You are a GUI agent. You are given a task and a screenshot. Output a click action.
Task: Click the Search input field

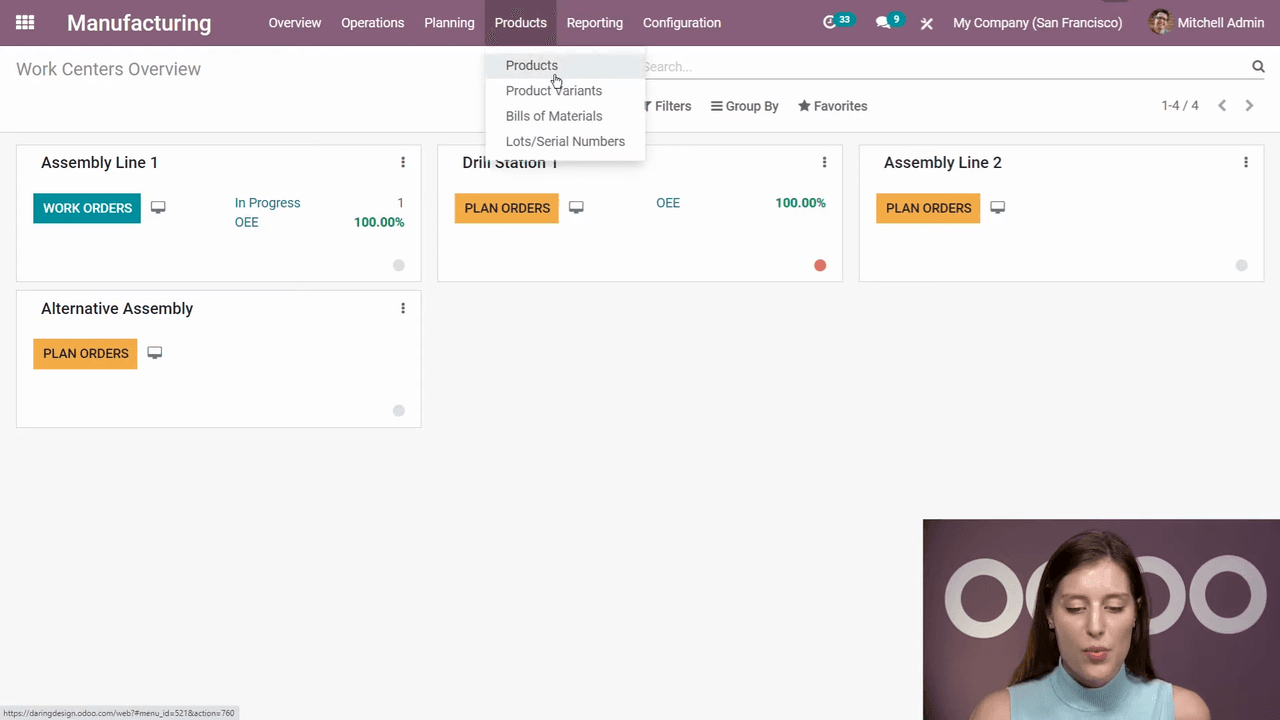pos(940,67)
